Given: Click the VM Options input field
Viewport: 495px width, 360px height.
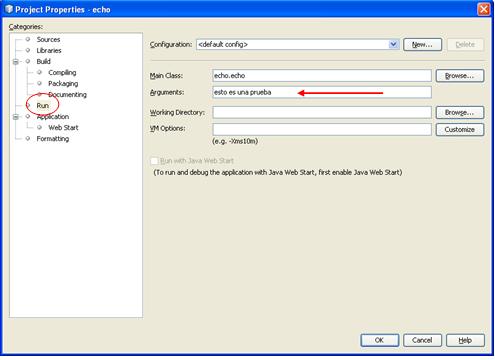Looking at the screenshot, I should point(322,129).
